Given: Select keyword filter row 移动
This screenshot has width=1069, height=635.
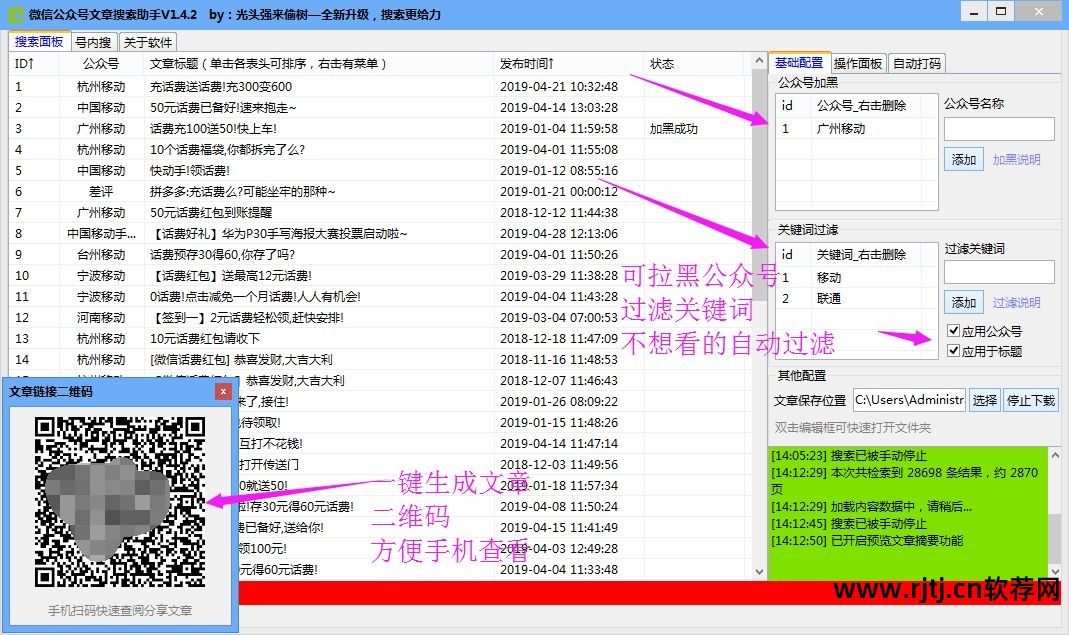Looking at the screenshot, I should coord(857,278).
